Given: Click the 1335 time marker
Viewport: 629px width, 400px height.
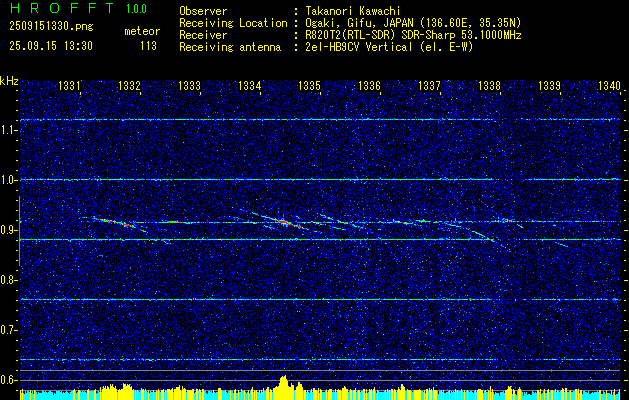Looking at the screenshot, I should [x=309, y=85].
